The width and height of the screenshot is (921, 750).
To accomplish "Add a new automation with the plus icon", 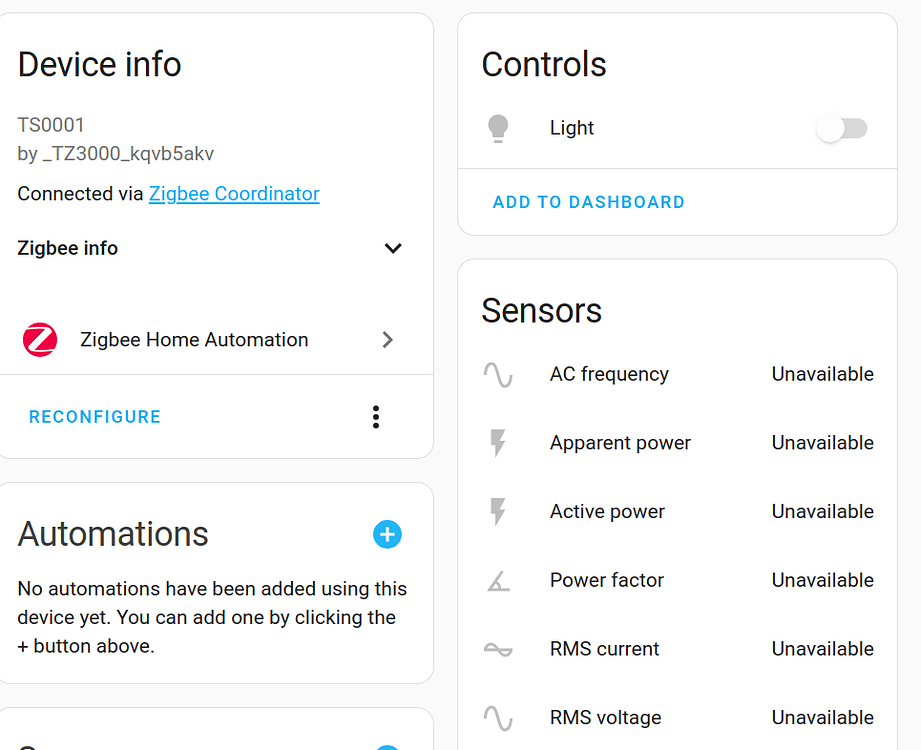I will (387, 535).
